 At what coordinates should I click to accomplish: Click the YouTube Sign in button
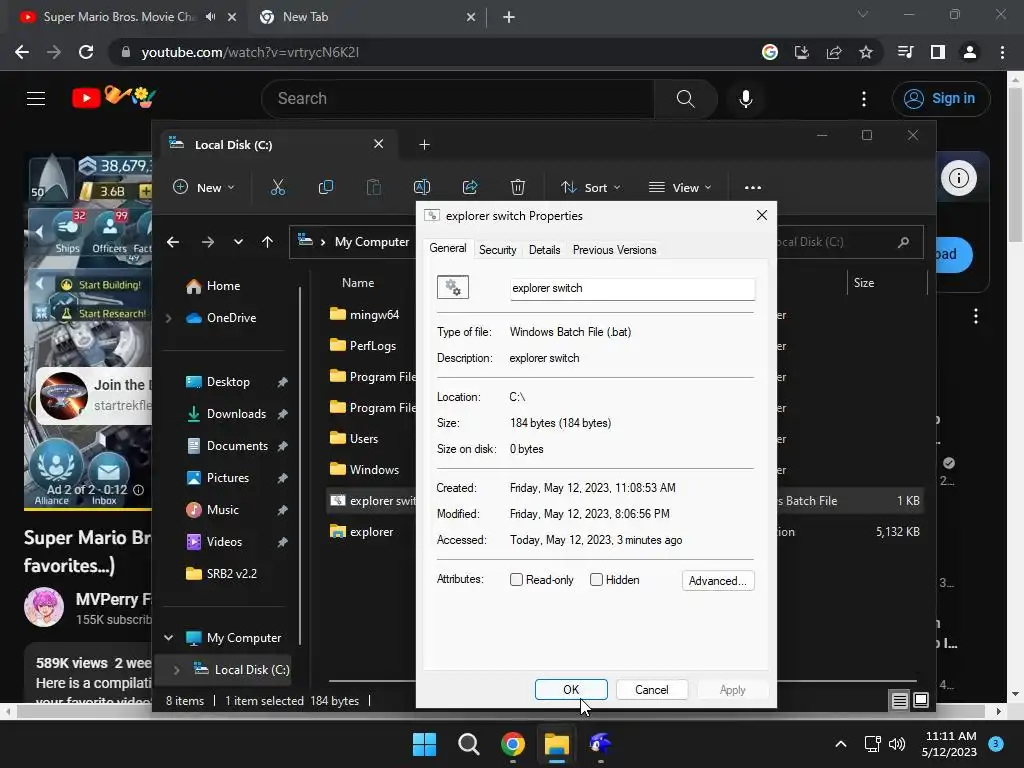pos(941,99)
